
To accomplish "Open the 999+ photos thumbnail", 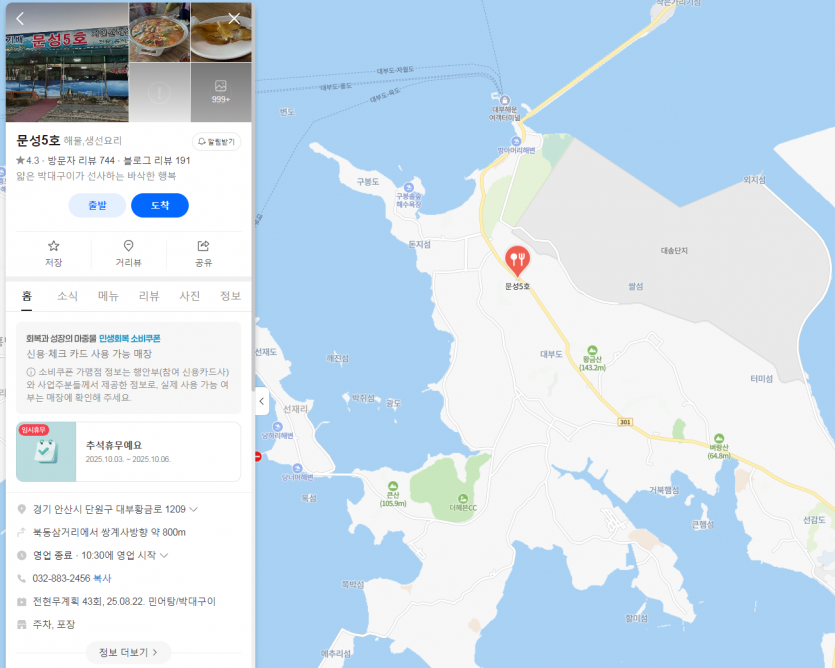I will point(221,92).
